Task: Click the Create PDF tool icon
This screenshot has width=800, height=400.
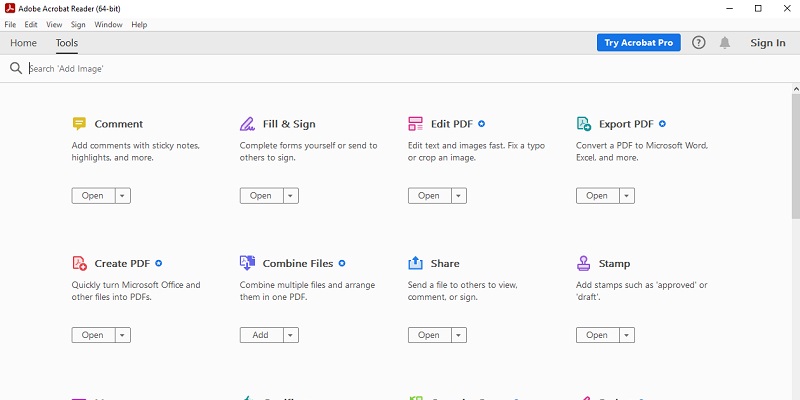Action: pos(79,263)
